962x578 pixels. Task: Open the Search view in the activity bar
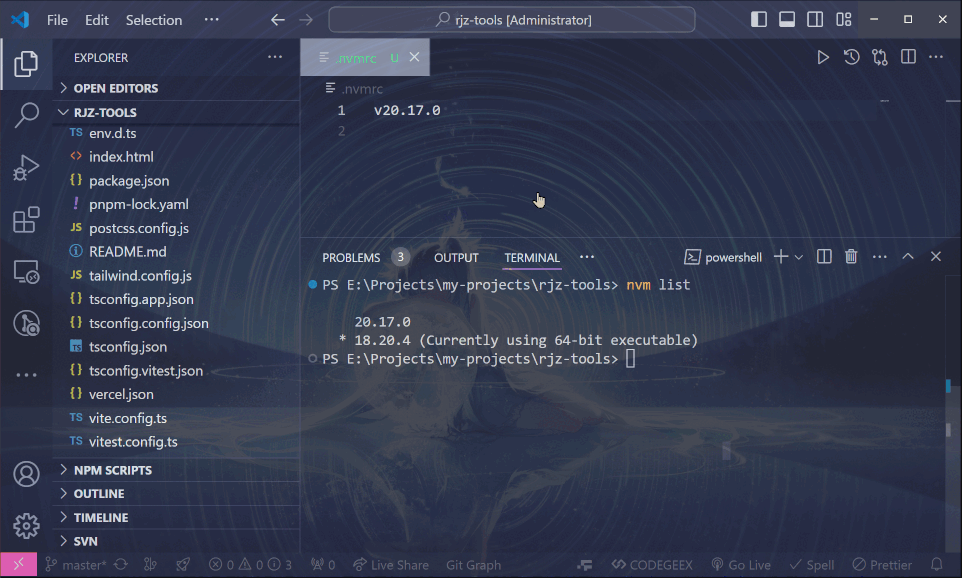click(26, 115)
